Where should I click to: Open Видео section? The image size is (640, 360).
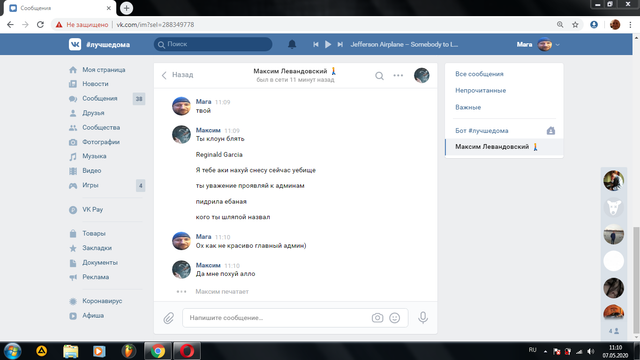(91, 171)
